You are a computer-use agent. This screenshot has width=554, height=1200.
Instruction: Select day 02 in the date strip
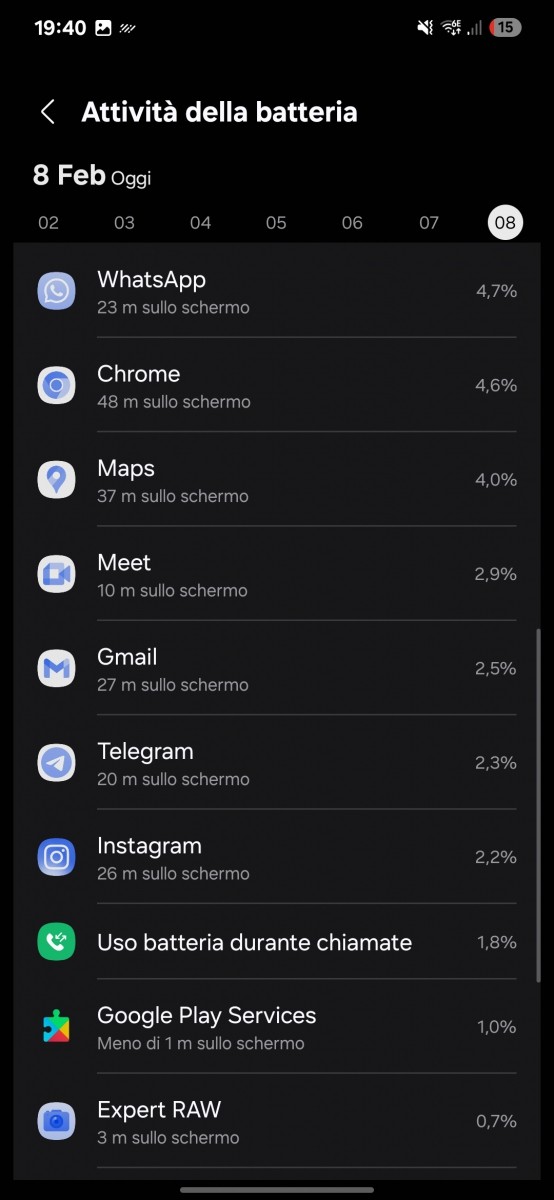coord(48,222)
